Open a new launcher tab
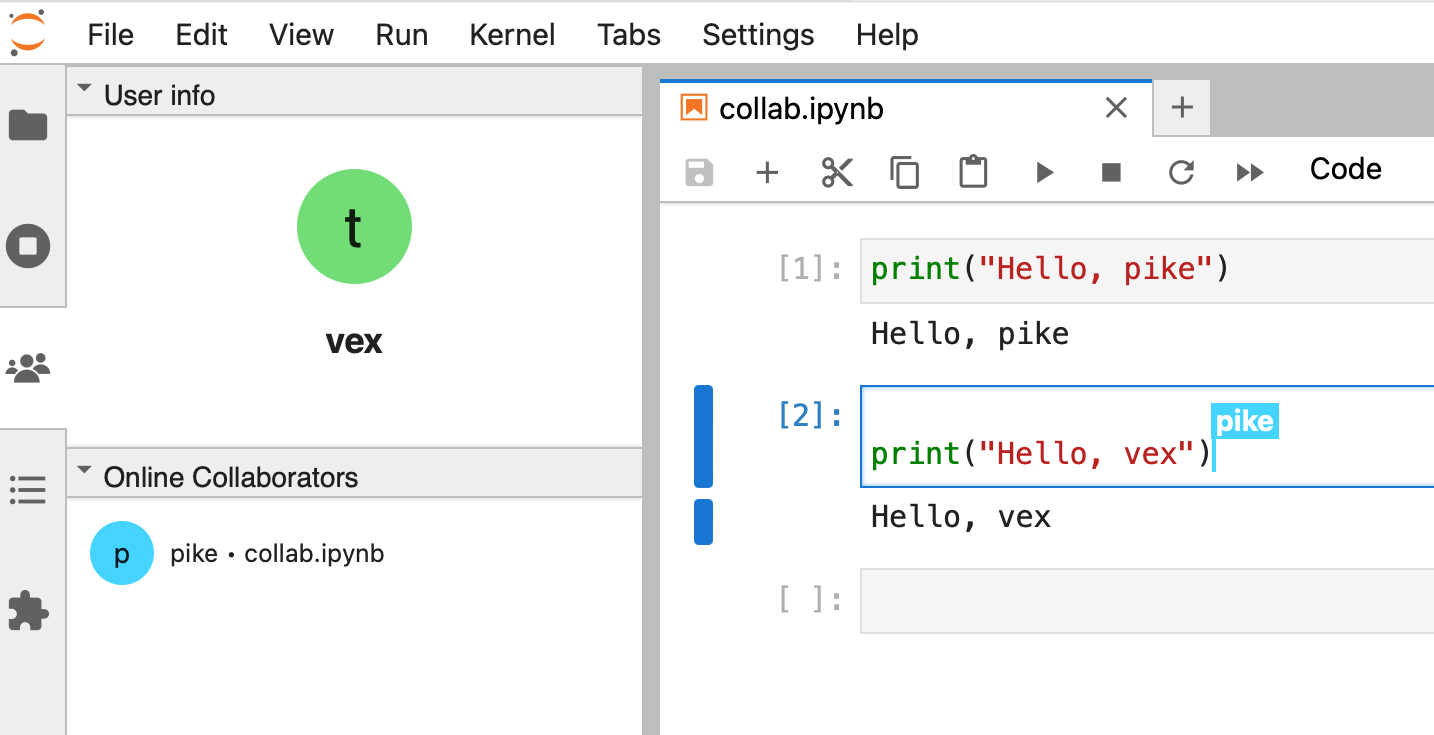The image size is (1434, 735). coord(1181,107)
